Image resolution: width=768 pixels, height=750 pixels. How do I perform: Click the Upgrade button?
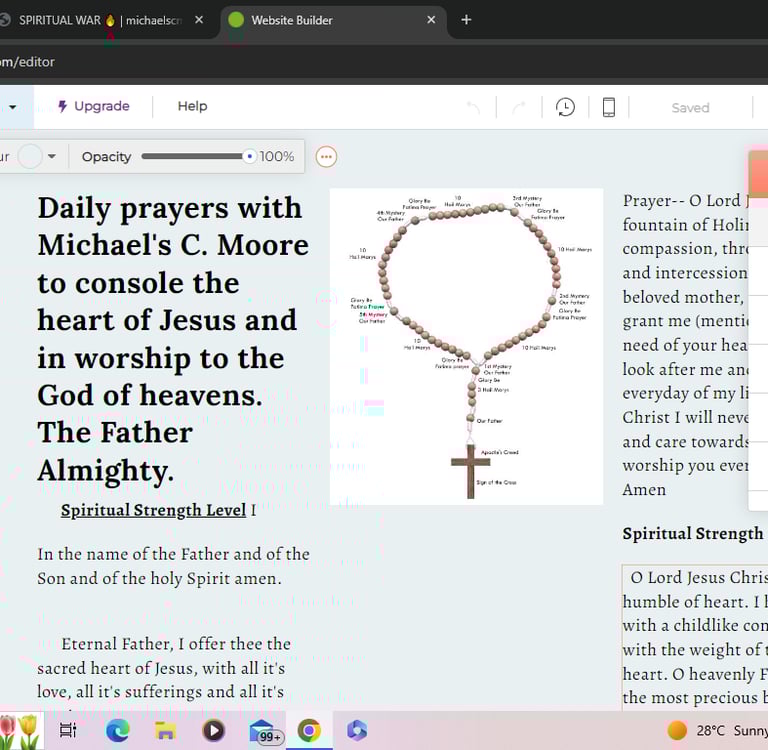pyautogui.click(x=93, y=106)
